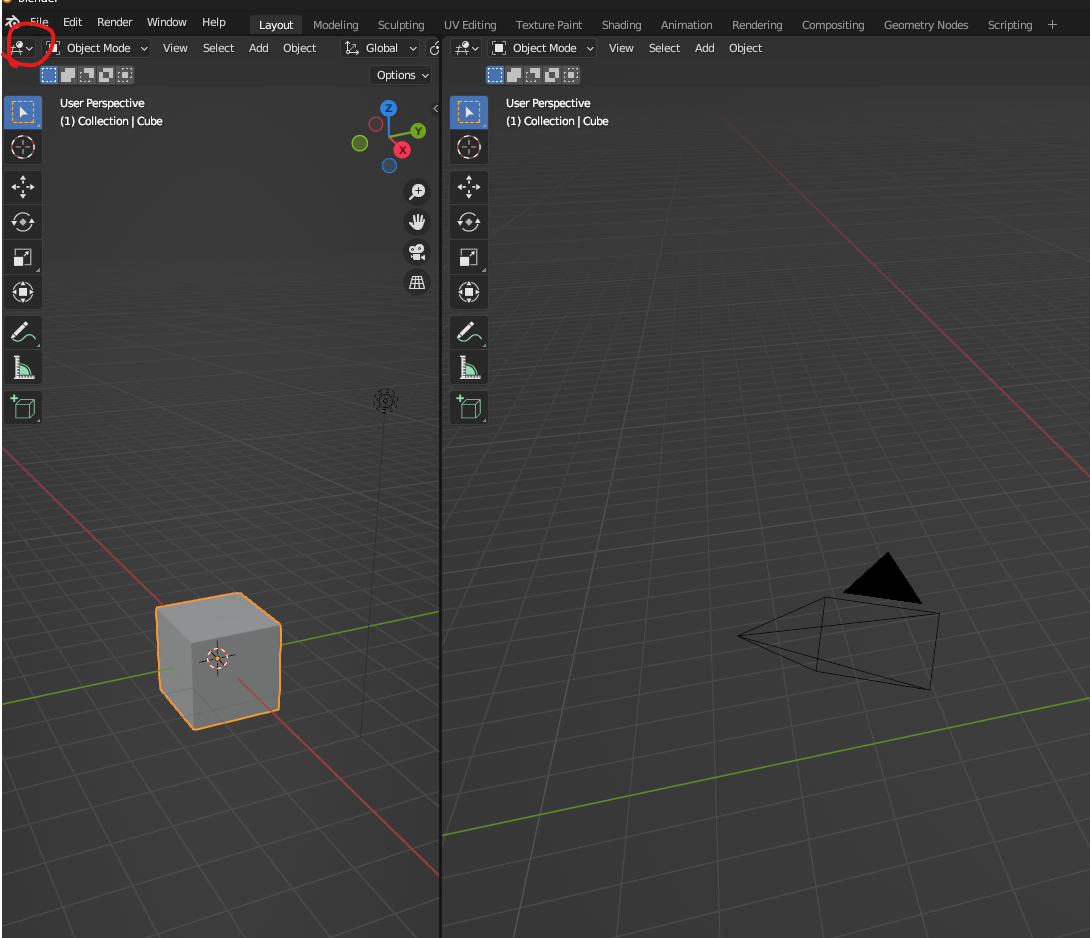Click the Z axis on navigation gizmo
This screenshot has width=1090, height=938.
pyautogui.click(x=388, y=108)
